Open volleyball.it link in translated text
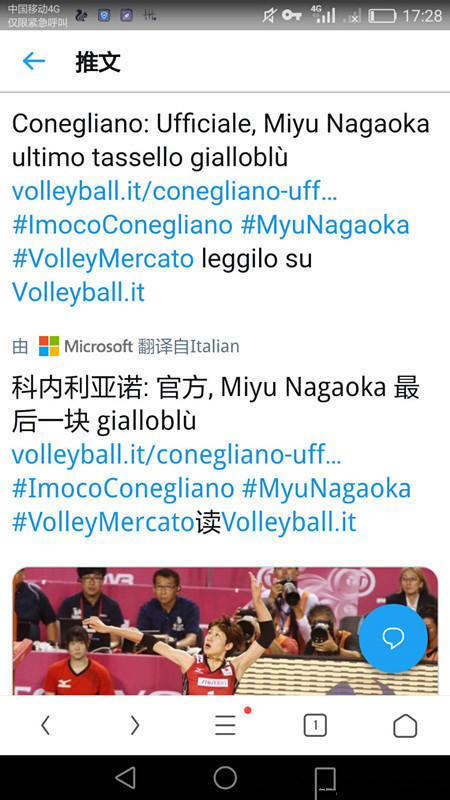Screen dimensions: 450x800 [177, 455]
